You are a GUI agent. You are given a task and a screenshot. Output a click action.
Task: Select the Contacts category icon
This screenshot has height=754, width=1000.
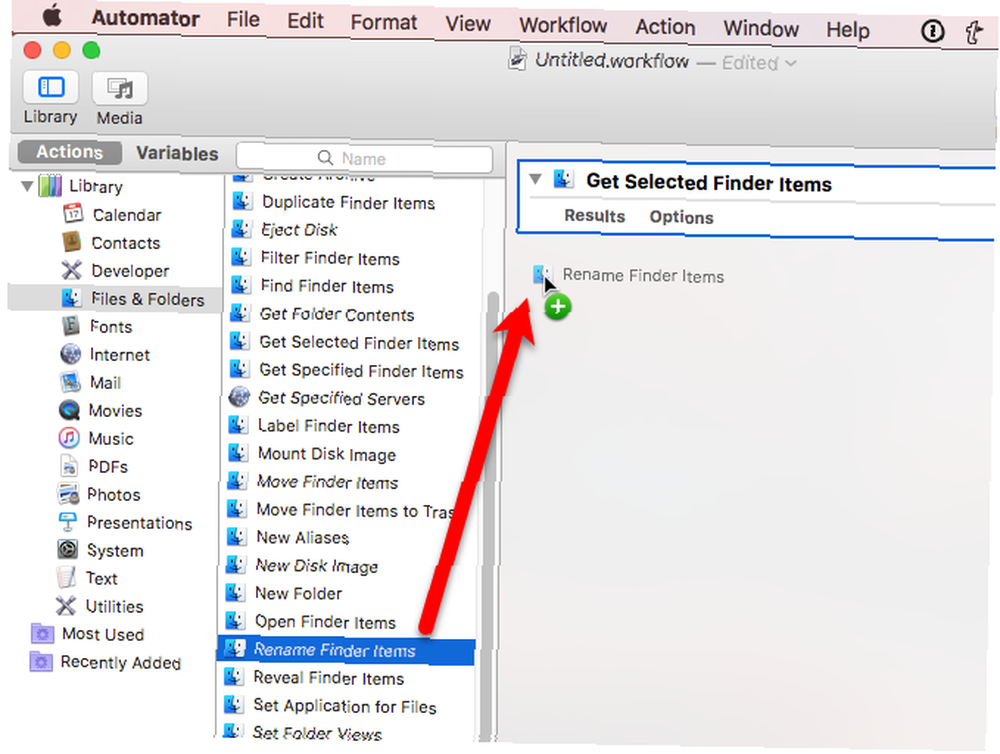[x=71, y=242]
